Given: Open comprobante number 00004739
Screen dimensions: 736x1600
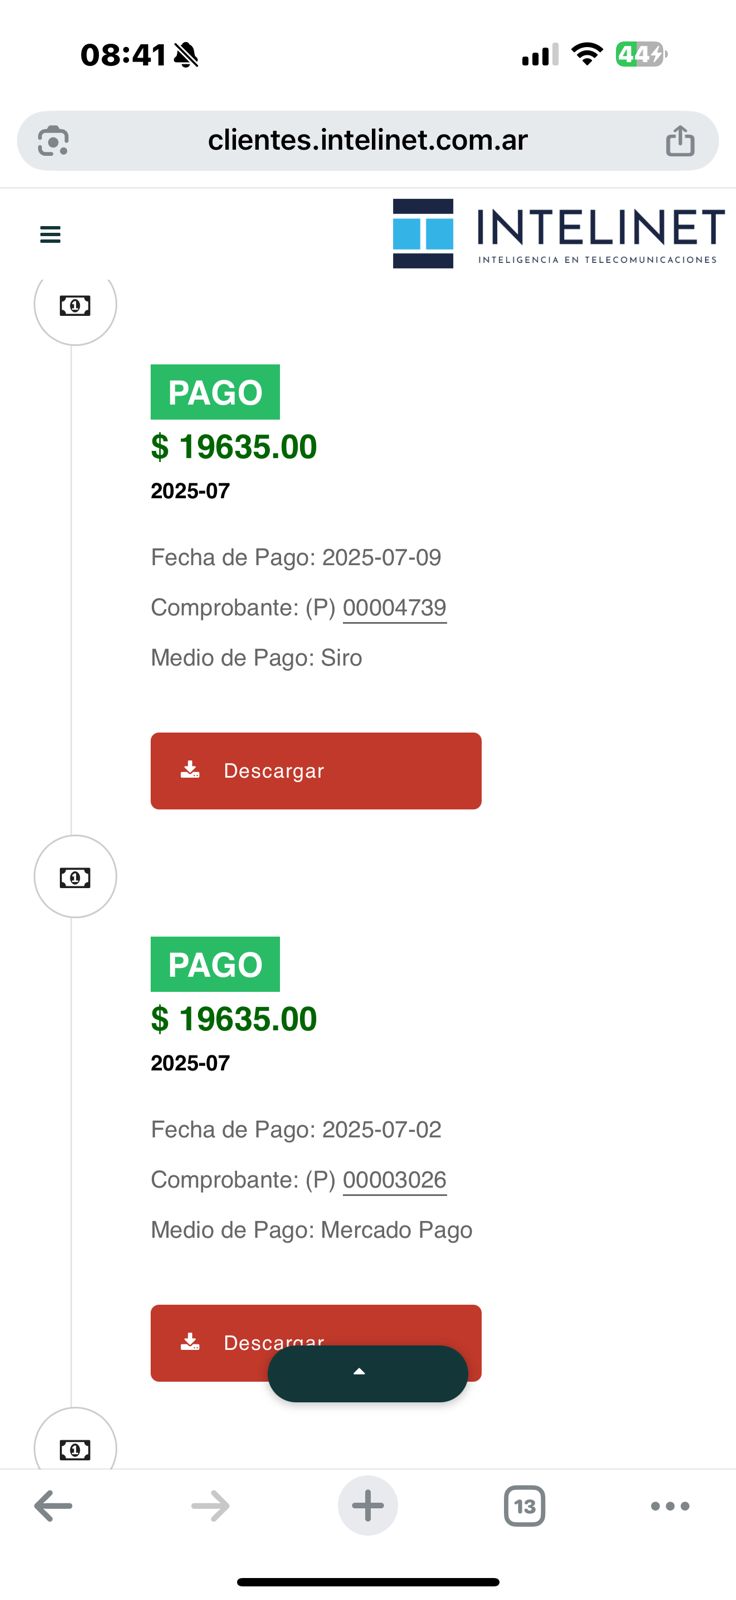Looking at the screenshot, I should (394, 608).
